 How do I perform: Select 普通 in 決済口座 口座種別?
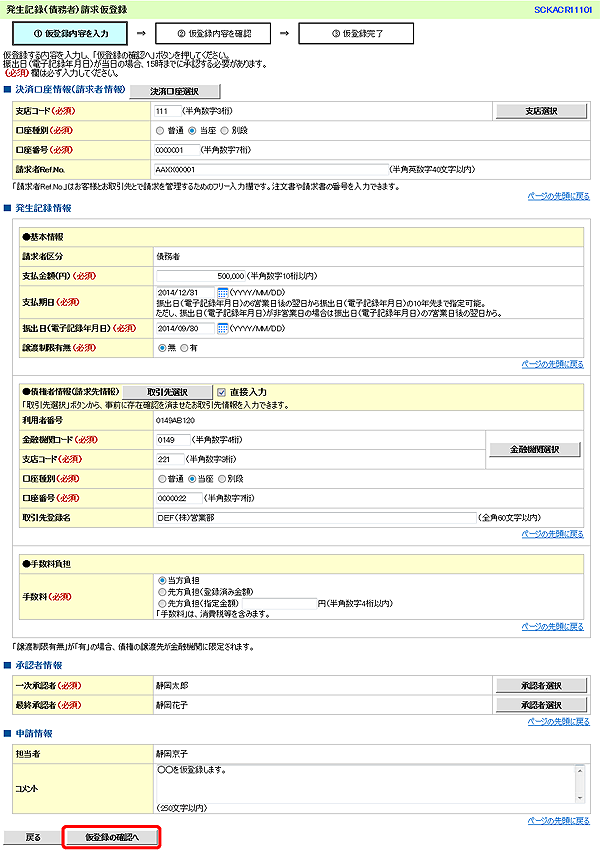(159, 131)
